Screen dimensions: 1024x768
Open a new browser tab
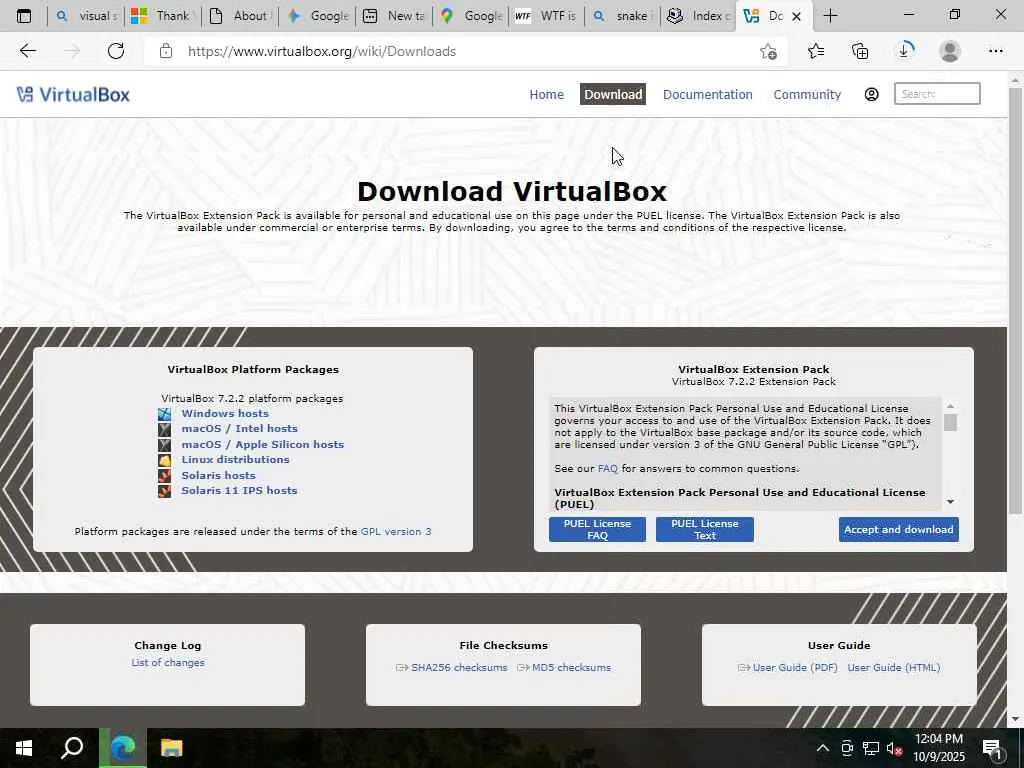tap(830, 16)
